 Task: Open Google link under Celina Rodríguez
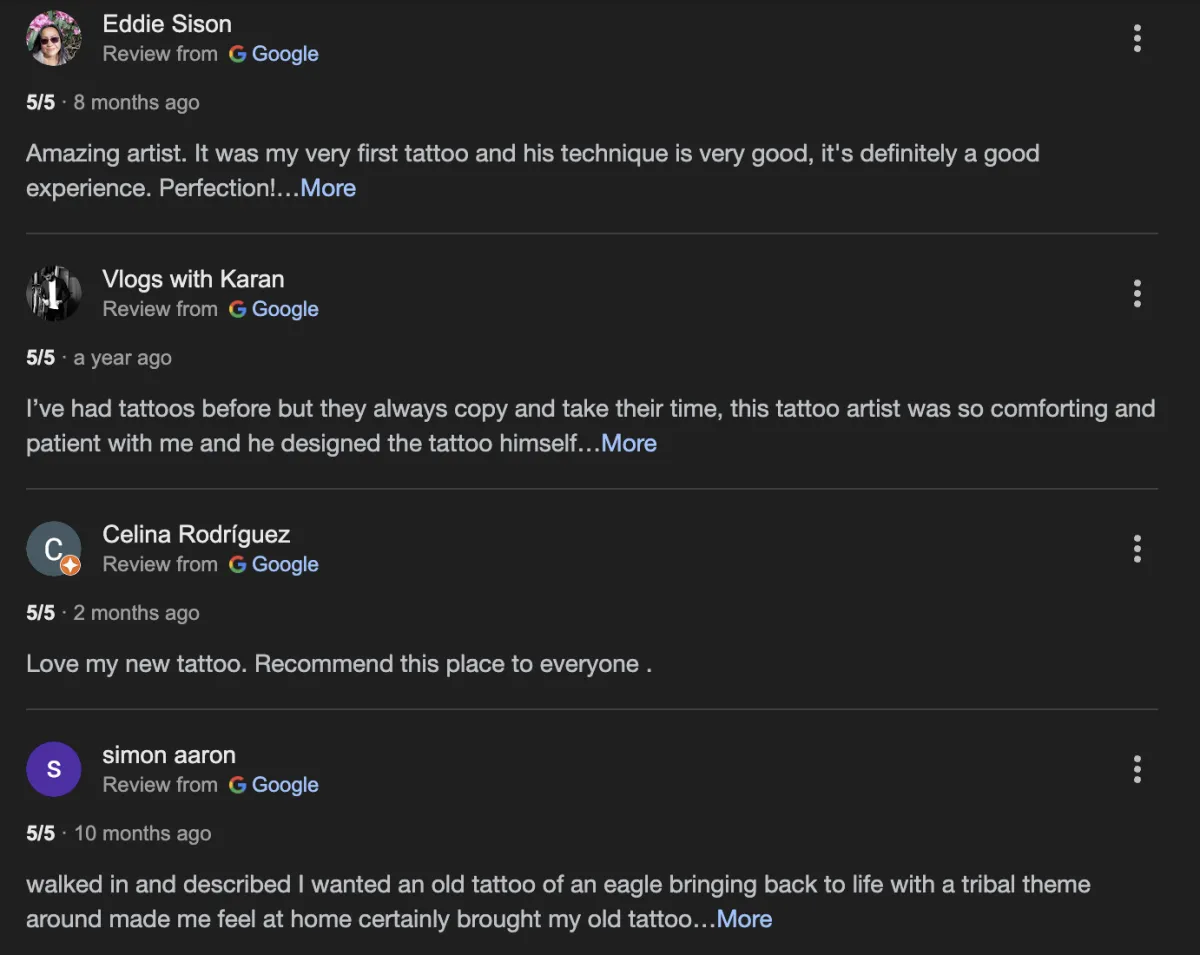(284, 564)
